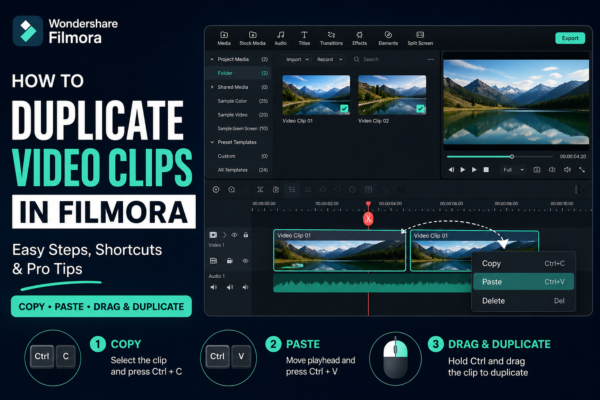
Task: Choose Paste from the context menu
Action: [x=523, y=282]
